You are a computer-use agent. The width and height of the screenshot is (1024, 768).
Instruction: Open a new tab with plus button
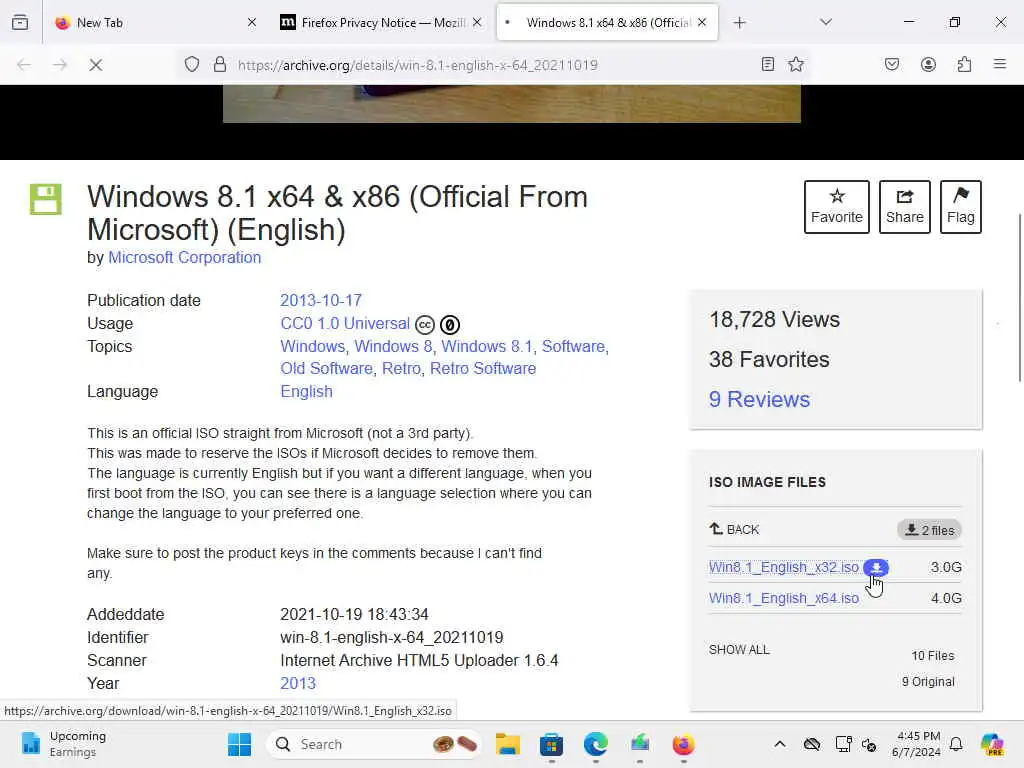point(739,23)
